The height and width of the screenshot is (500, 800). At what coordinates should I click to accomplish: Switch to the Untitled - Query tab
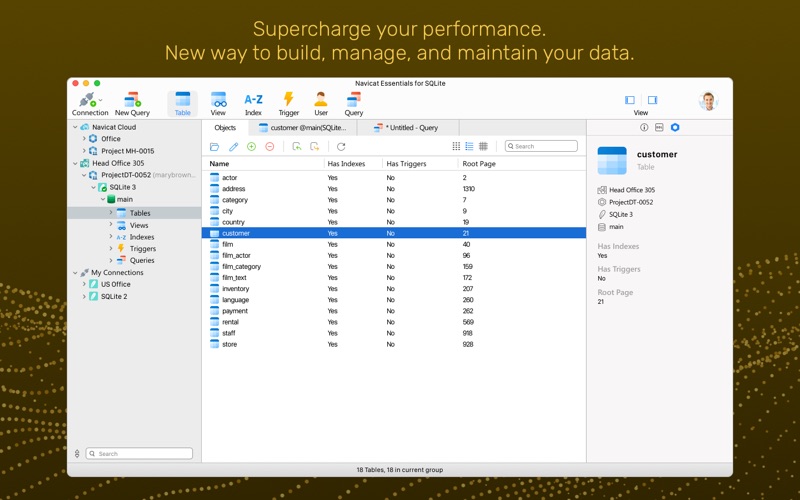pos(406,128)
